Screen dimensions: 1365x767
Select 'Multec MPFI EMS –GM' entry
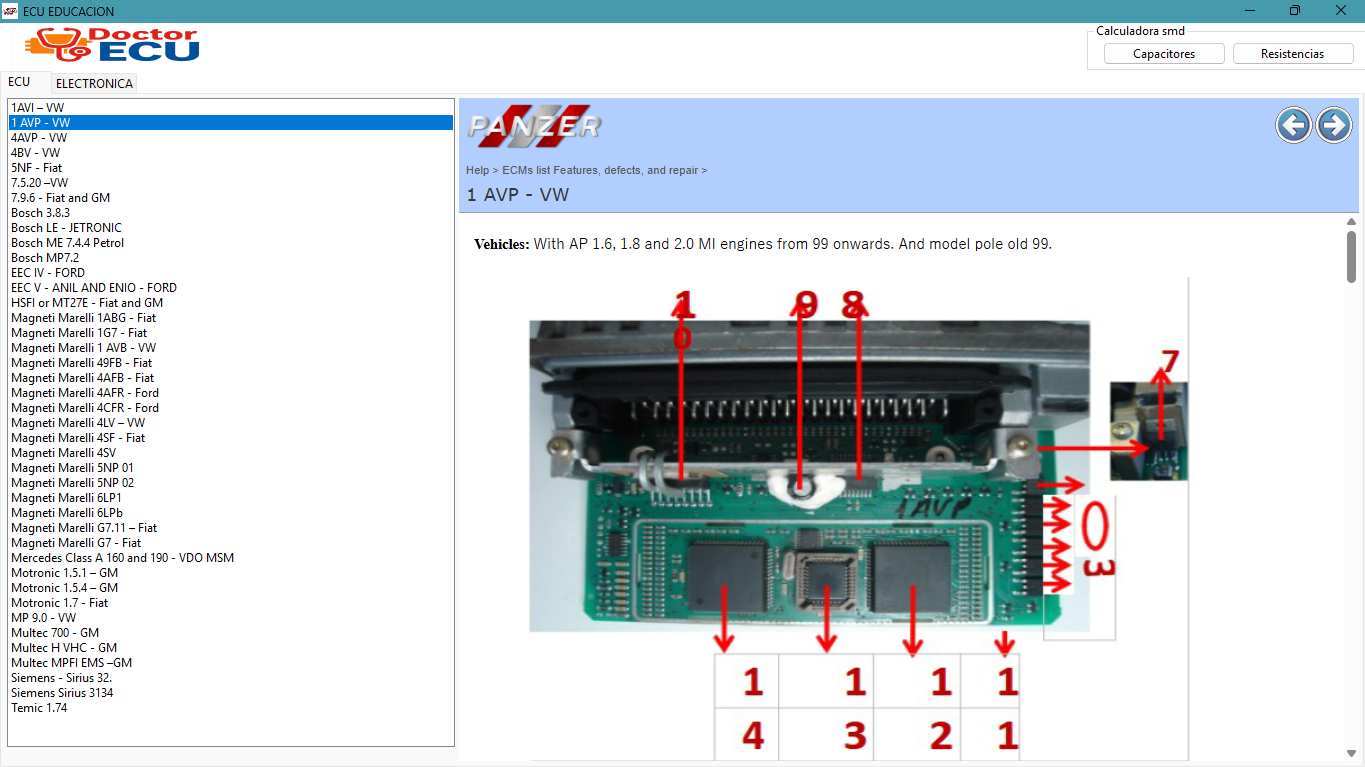231,662
